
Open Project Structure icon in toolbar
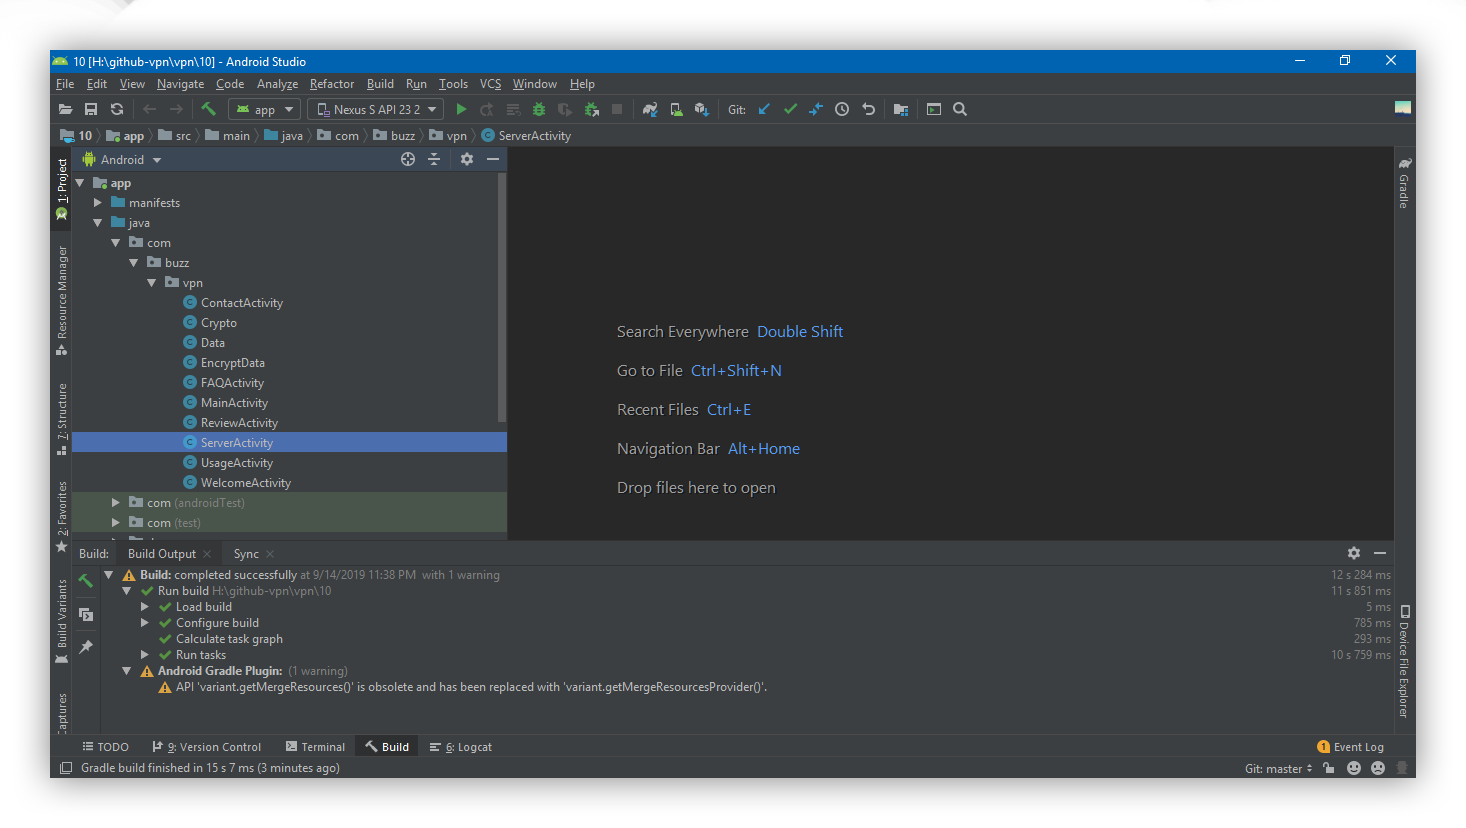[901, 109]
